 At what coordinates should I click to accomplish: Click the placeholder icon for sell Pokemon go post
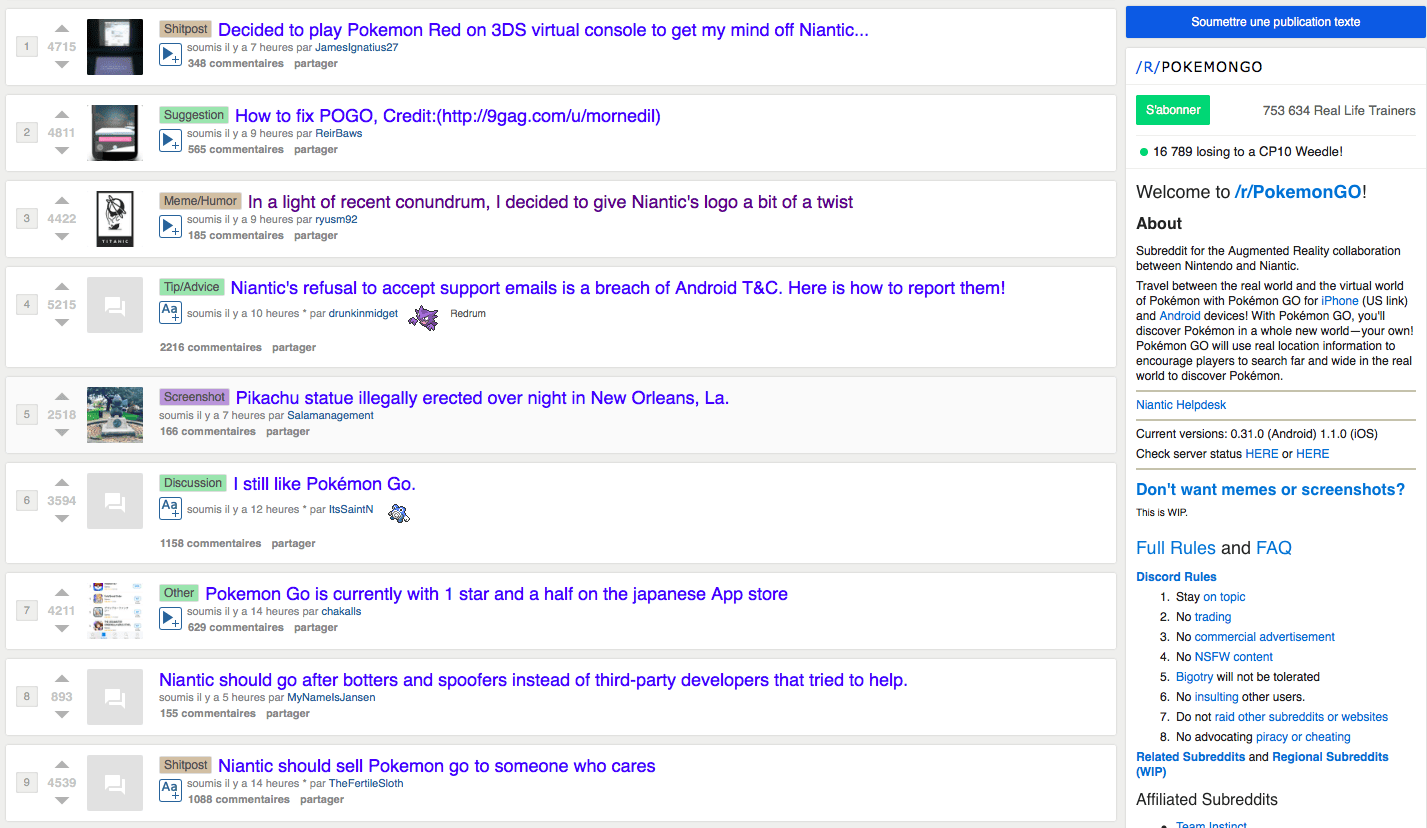coord(115,783)
